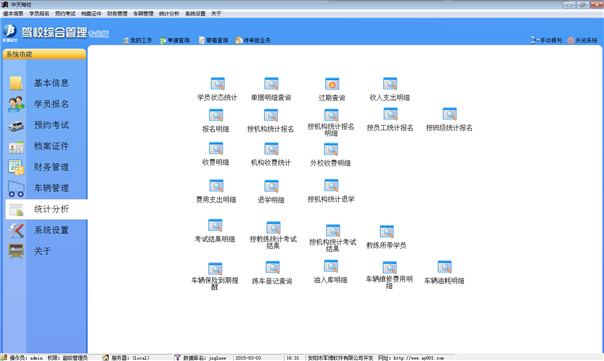Click the 手动排列 button

pyautogui.click(x=547, y=40)
